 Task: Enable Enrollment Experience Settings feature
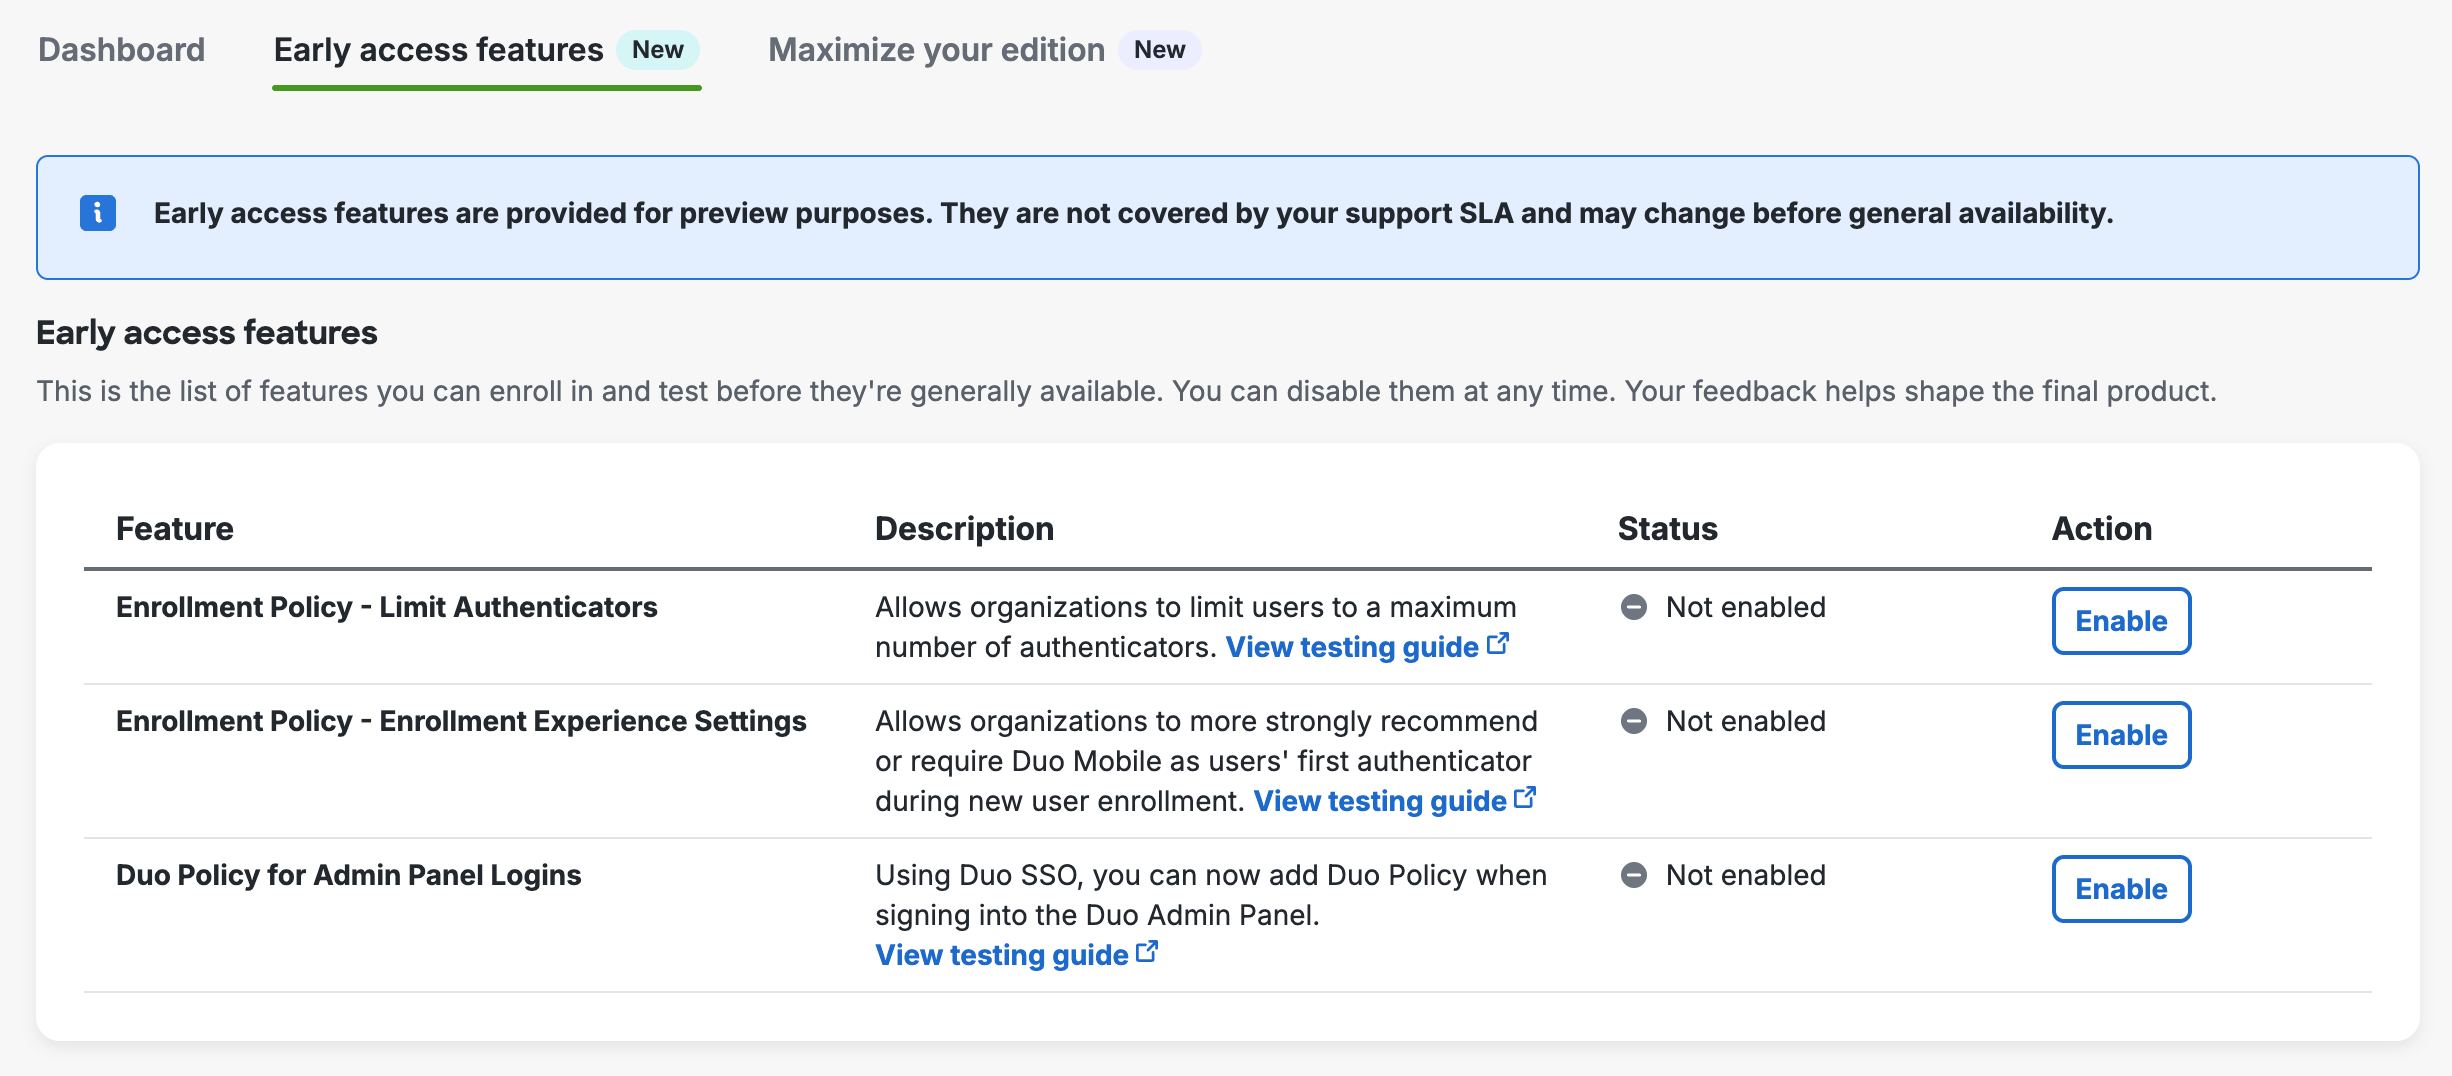pos(2121,735)
